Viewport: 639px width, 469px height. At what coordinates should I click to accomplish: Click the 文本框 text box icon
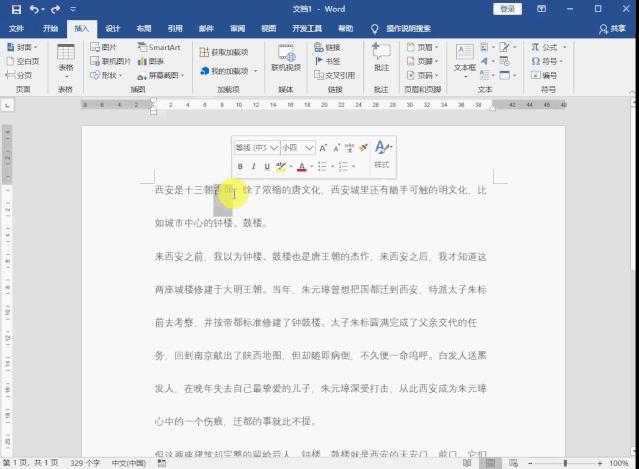tap(465, 59)
